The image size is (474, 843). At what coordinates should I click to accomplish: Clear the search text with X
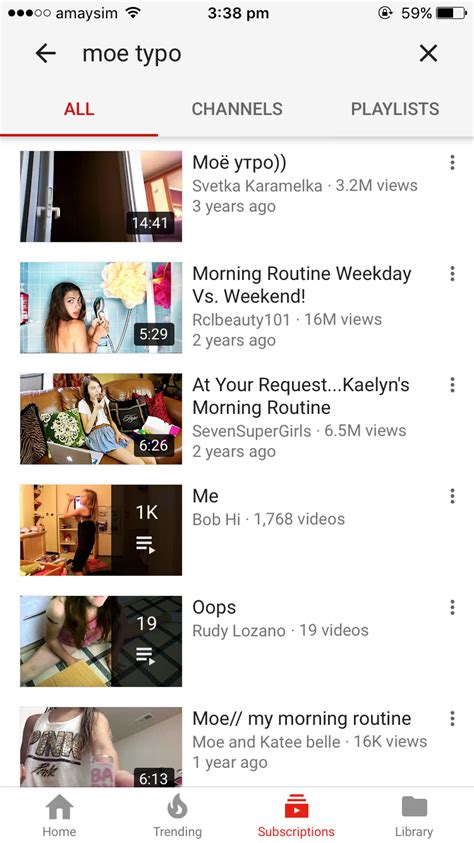click(x=428, y=53)
